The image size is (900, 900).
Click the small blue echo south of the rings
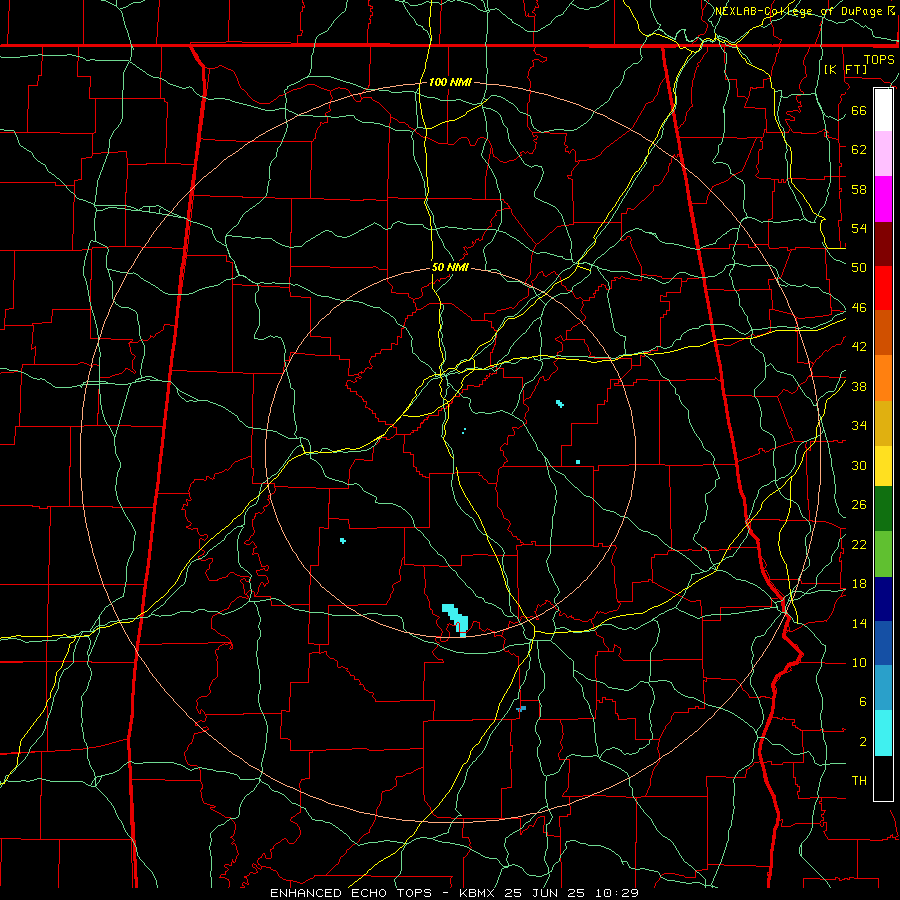click(x=521, y=709)
